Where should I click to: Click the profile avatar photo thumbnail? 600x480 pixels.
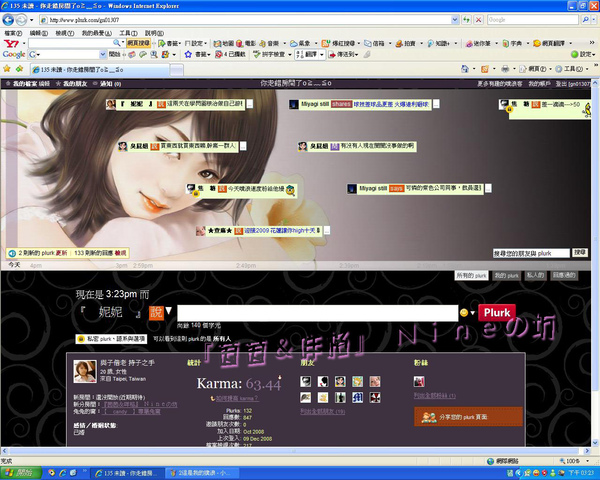85,372
